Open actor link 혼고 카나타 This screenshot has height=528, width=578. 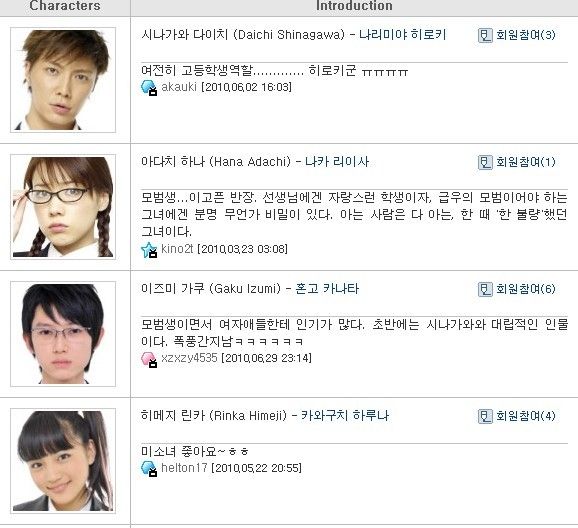327,289
